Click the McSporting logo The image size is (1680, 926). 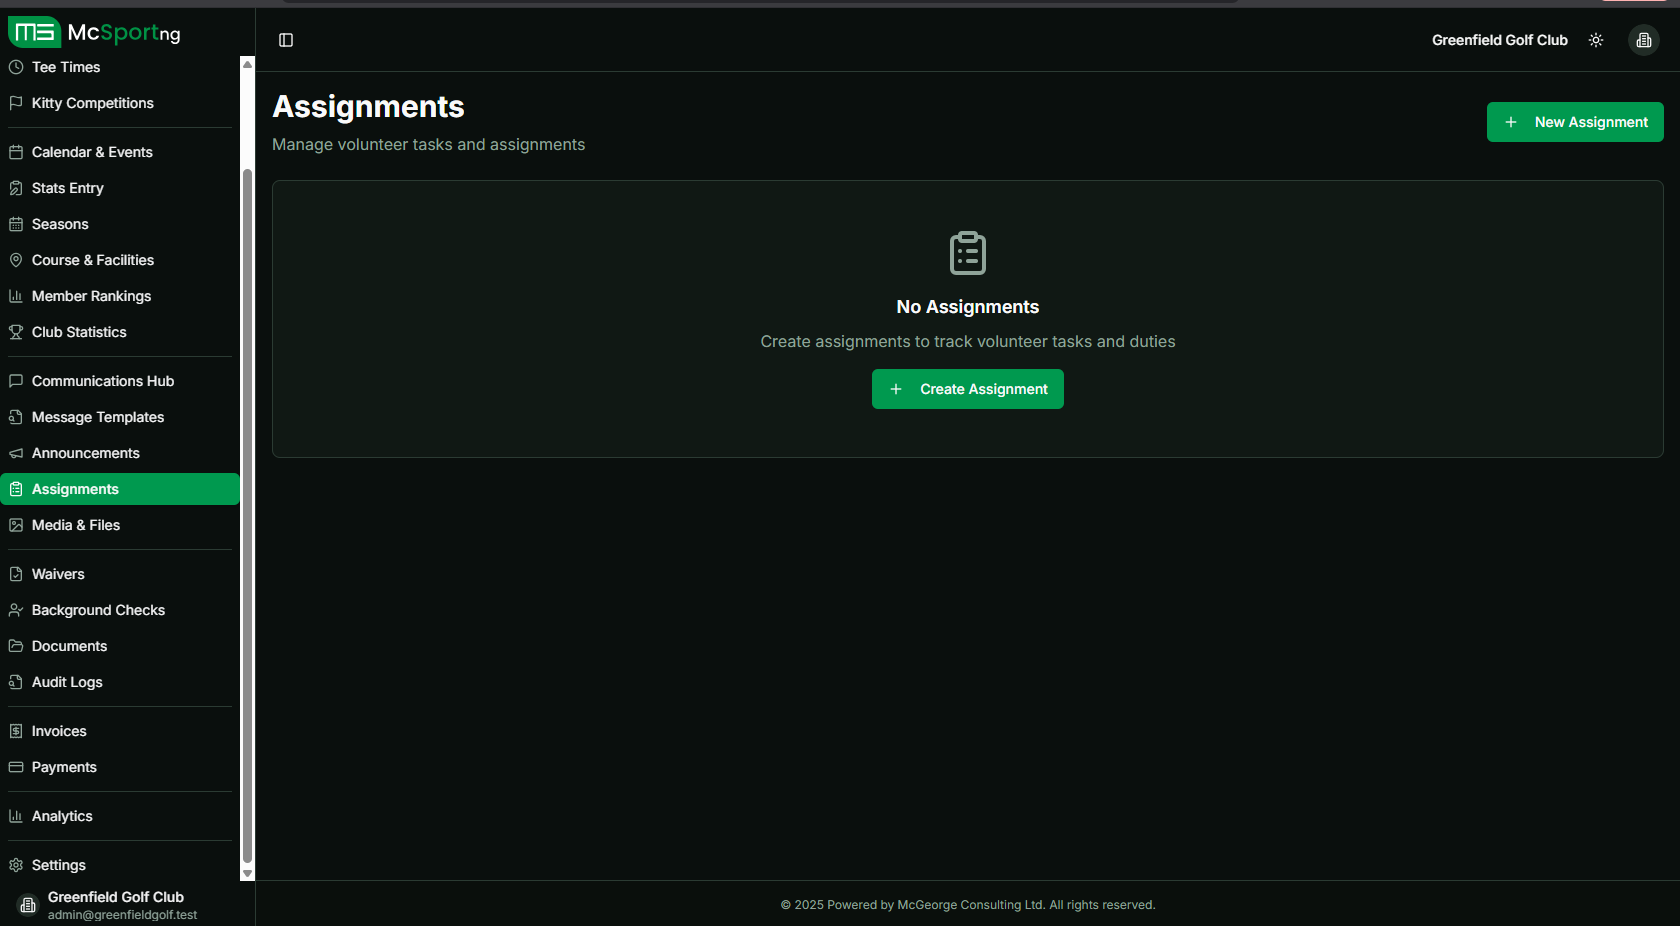[x=95, y=32]
